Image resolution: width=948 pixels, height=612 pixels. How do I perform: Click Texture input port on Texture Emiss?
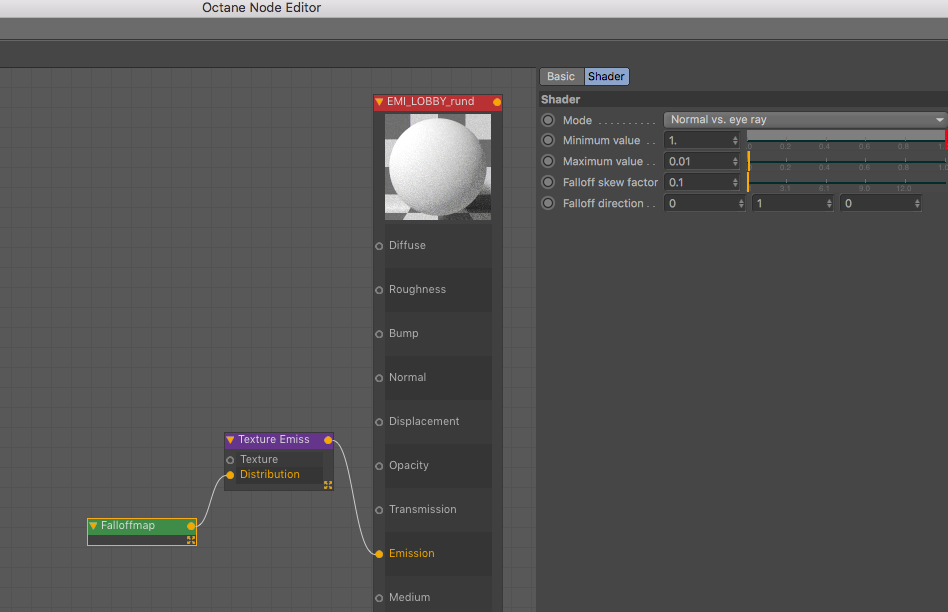pos(230,460)
